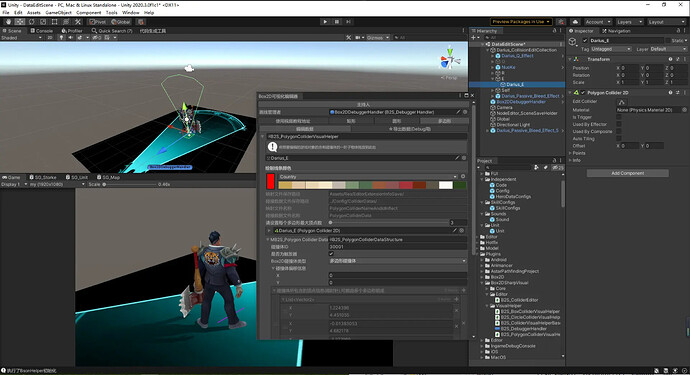Click the cloud Collab icon
Image resolution: width=690 pixels, height=375 pixels.
pyautogui.click(x=575, y=22)
